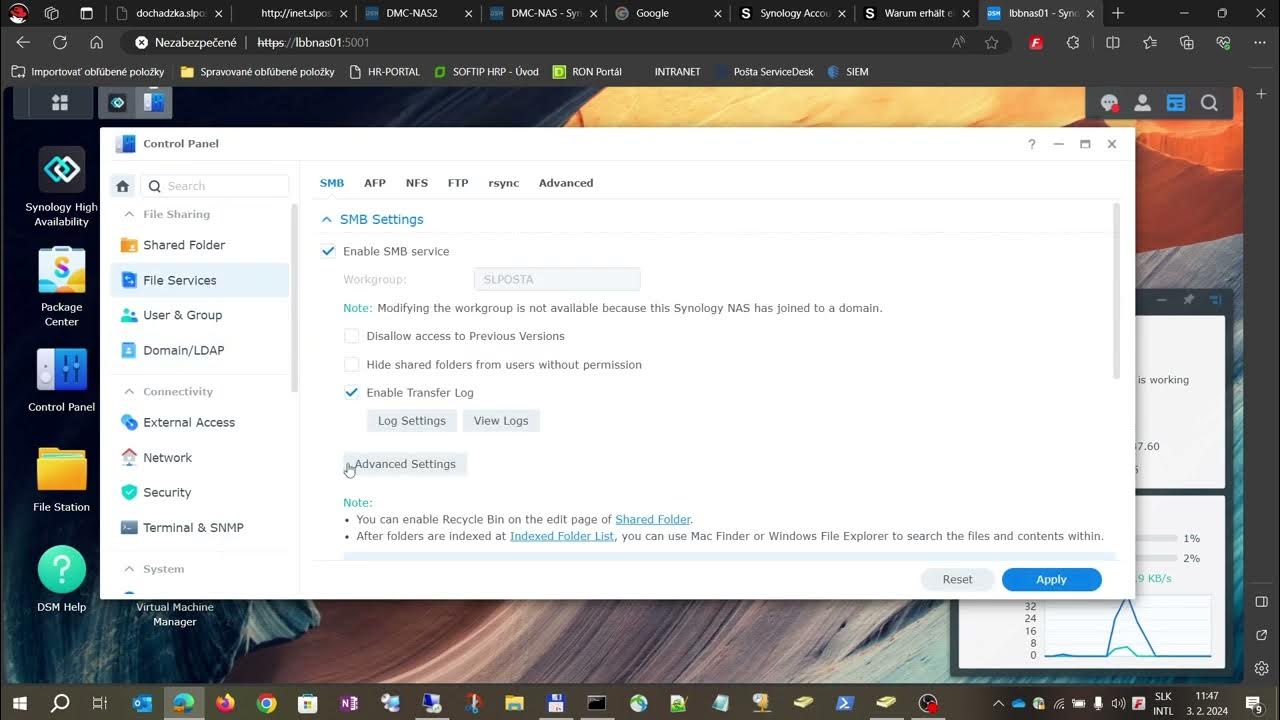The height and width of the screenshot is (720, 1280).
Task: Open DSM user account options icon
Action: point(1142,103)
